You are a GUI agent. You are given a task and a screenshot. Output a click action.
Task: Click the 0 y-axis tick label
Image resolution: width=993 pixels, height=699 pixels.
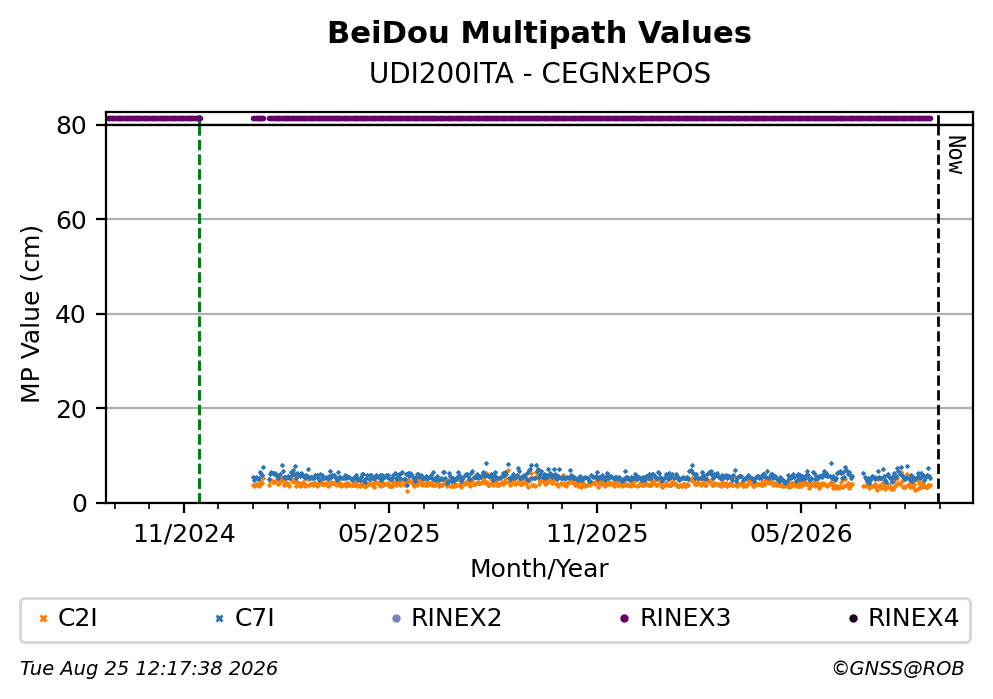coord(79,503)
